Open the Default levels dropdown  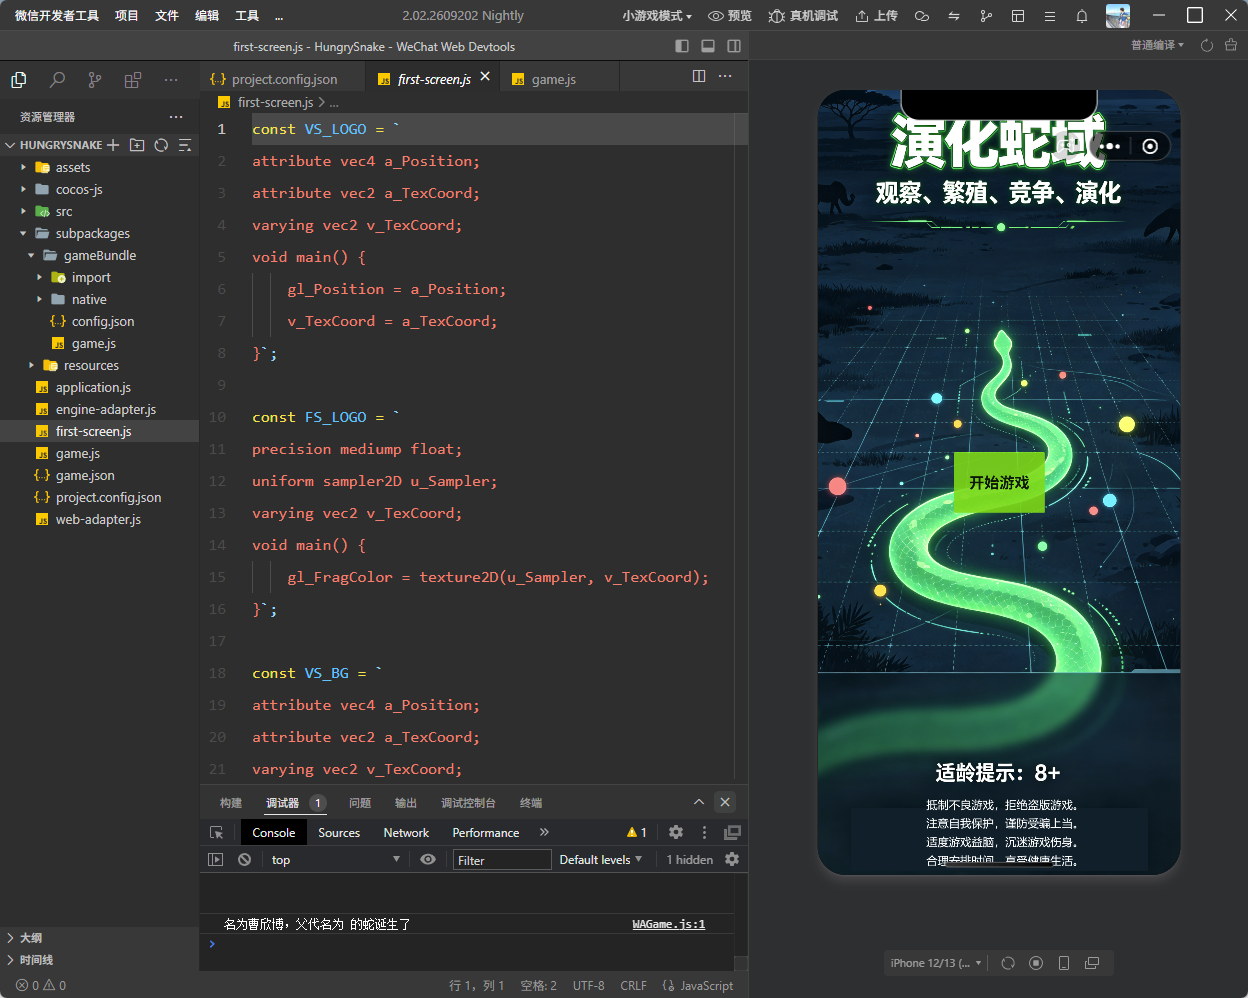(600, 859)
